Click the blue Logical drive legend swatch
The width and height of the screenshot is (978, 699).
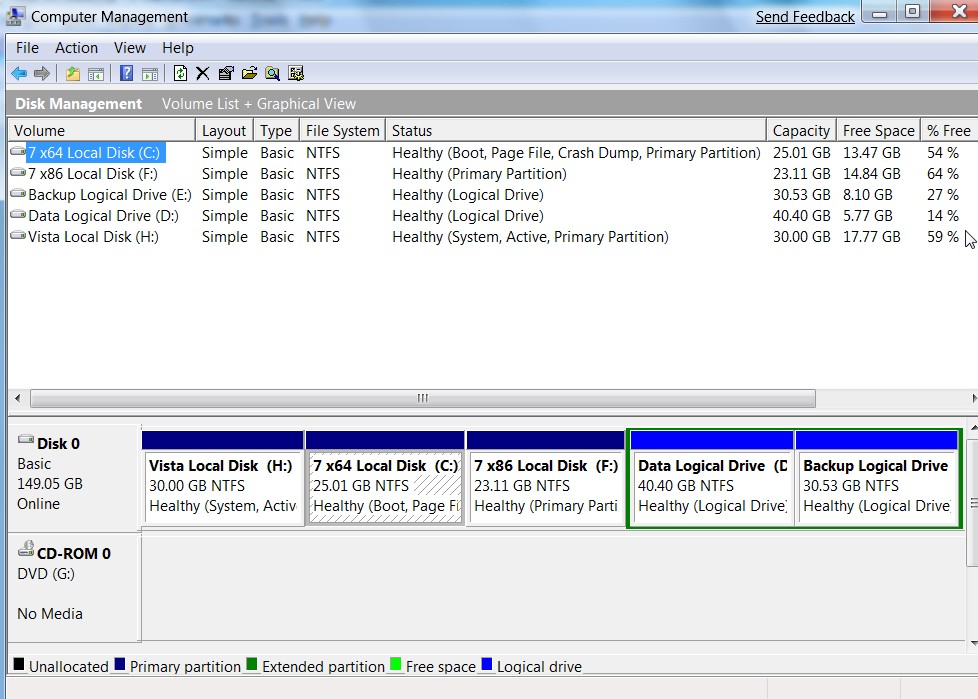[x=487, y=663]
